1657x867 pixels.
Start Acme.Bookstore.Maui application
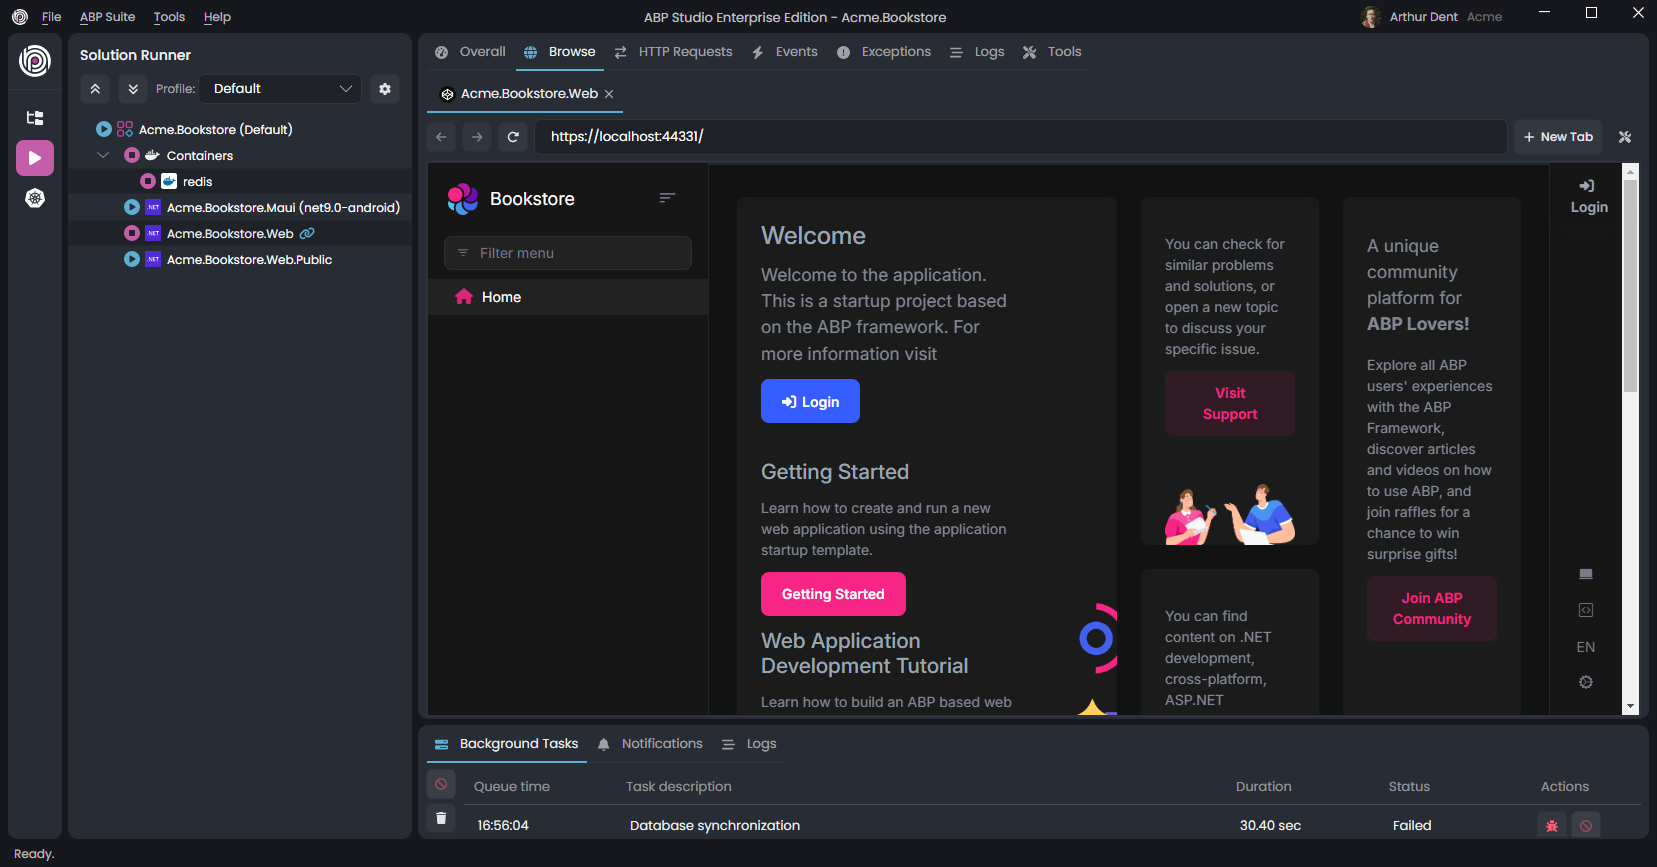point(132,207)
